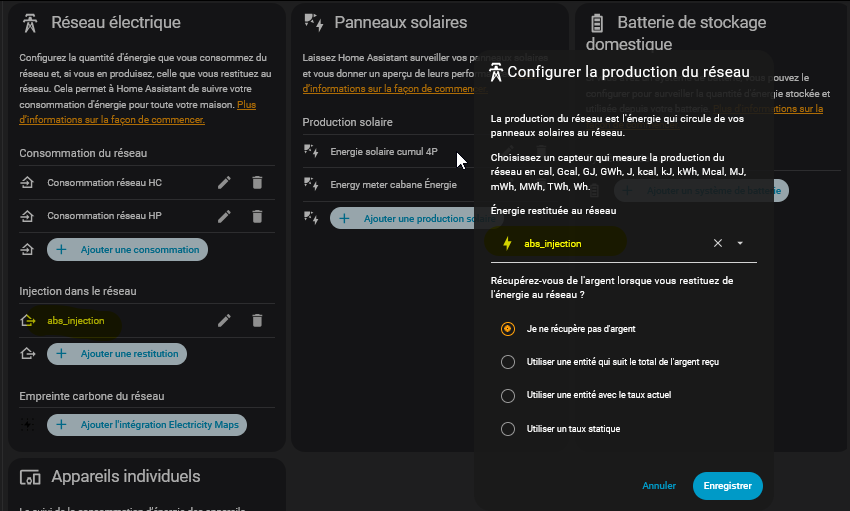
Task: Delete the Consommation réseau HP entry
Action: (x=257, y=216)
